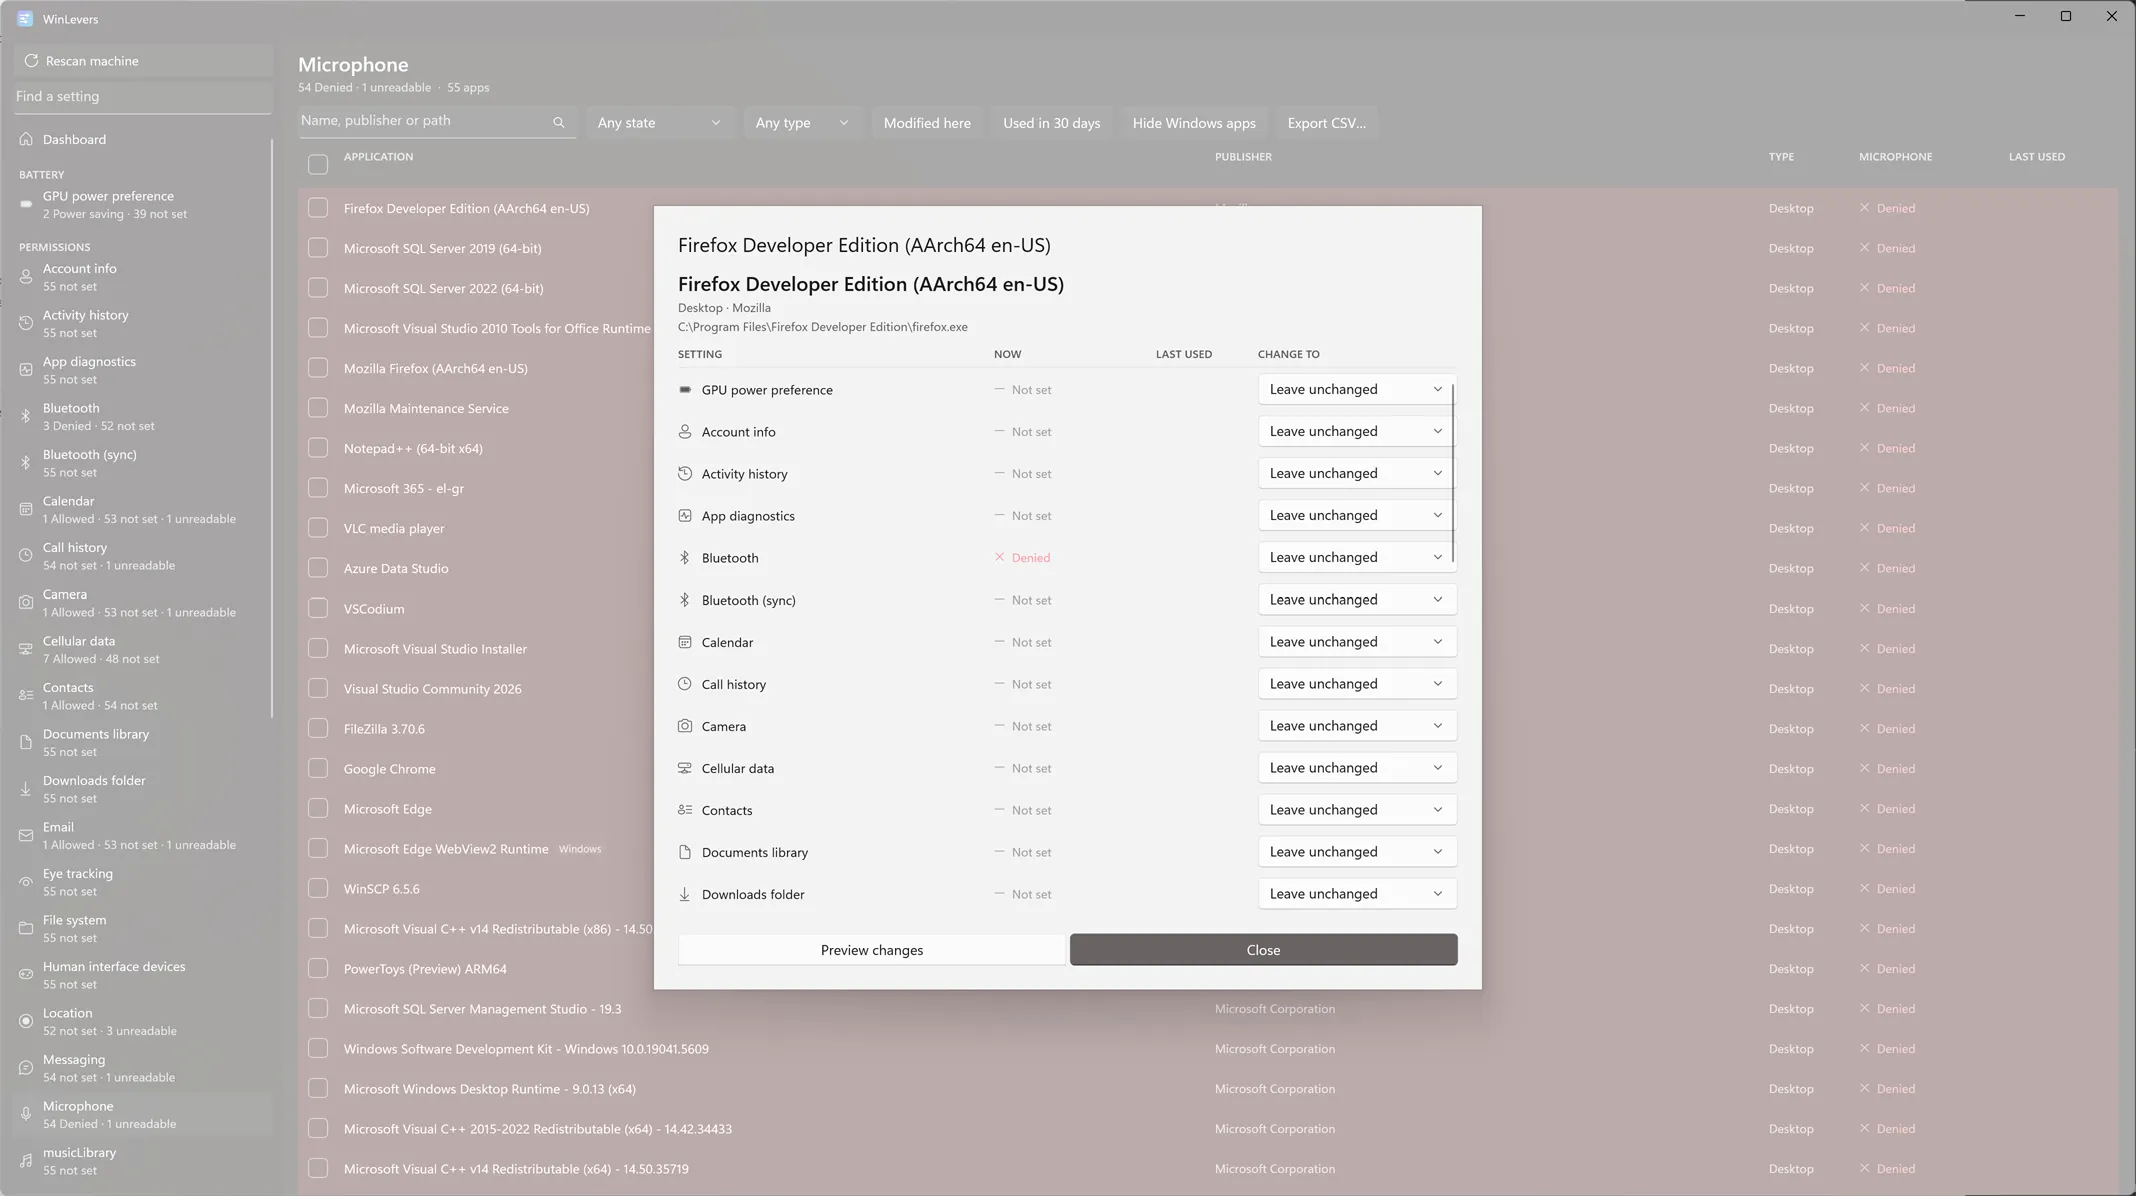
Task: Open the Any type filter dropdown
Action: (x=802, y=123)
